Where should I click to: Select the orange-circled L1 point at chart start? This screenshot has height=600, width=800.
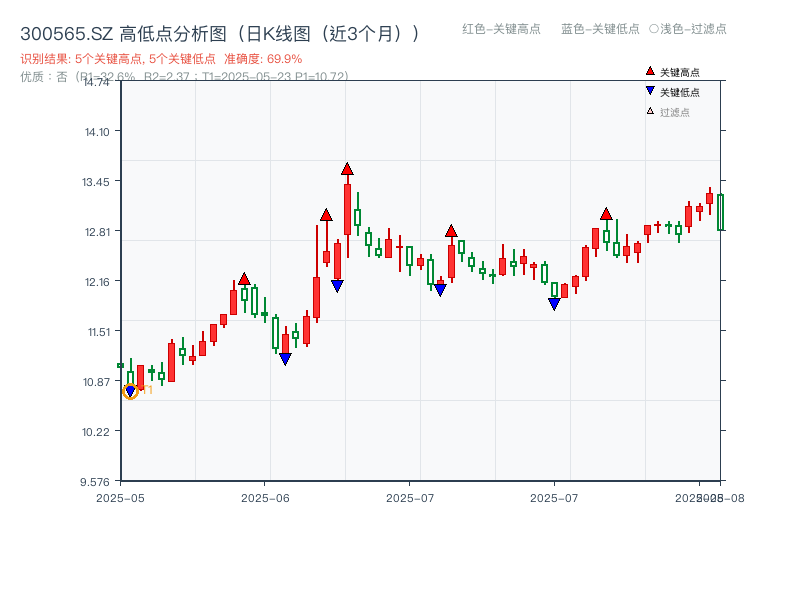tap(130, 391)
